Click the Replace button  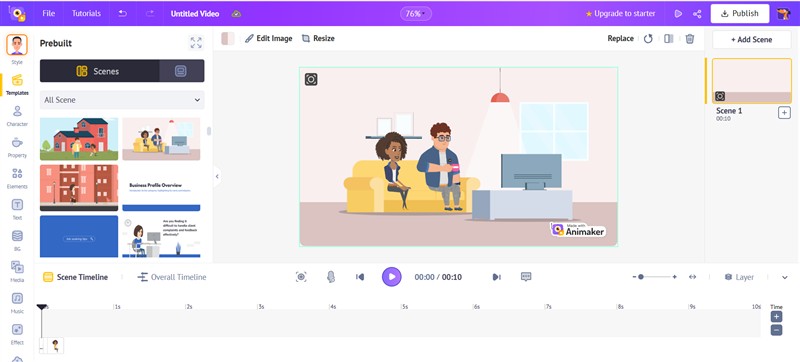(x=620, y=38)
